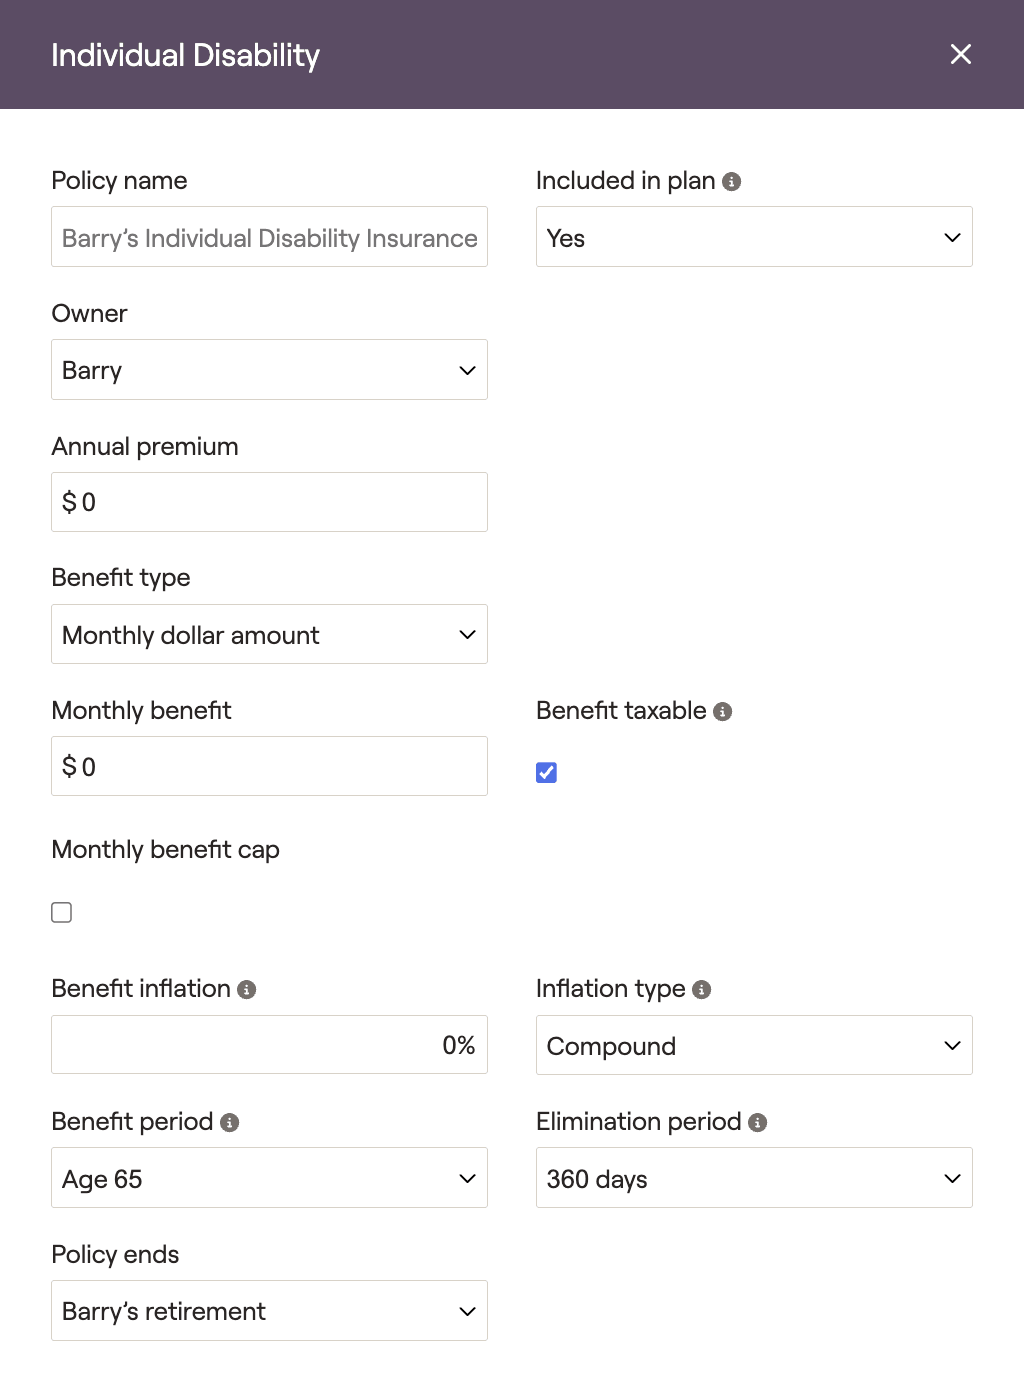
Task: Uncheck the Benefit taxable checkbox
Action: click(546, 772)
